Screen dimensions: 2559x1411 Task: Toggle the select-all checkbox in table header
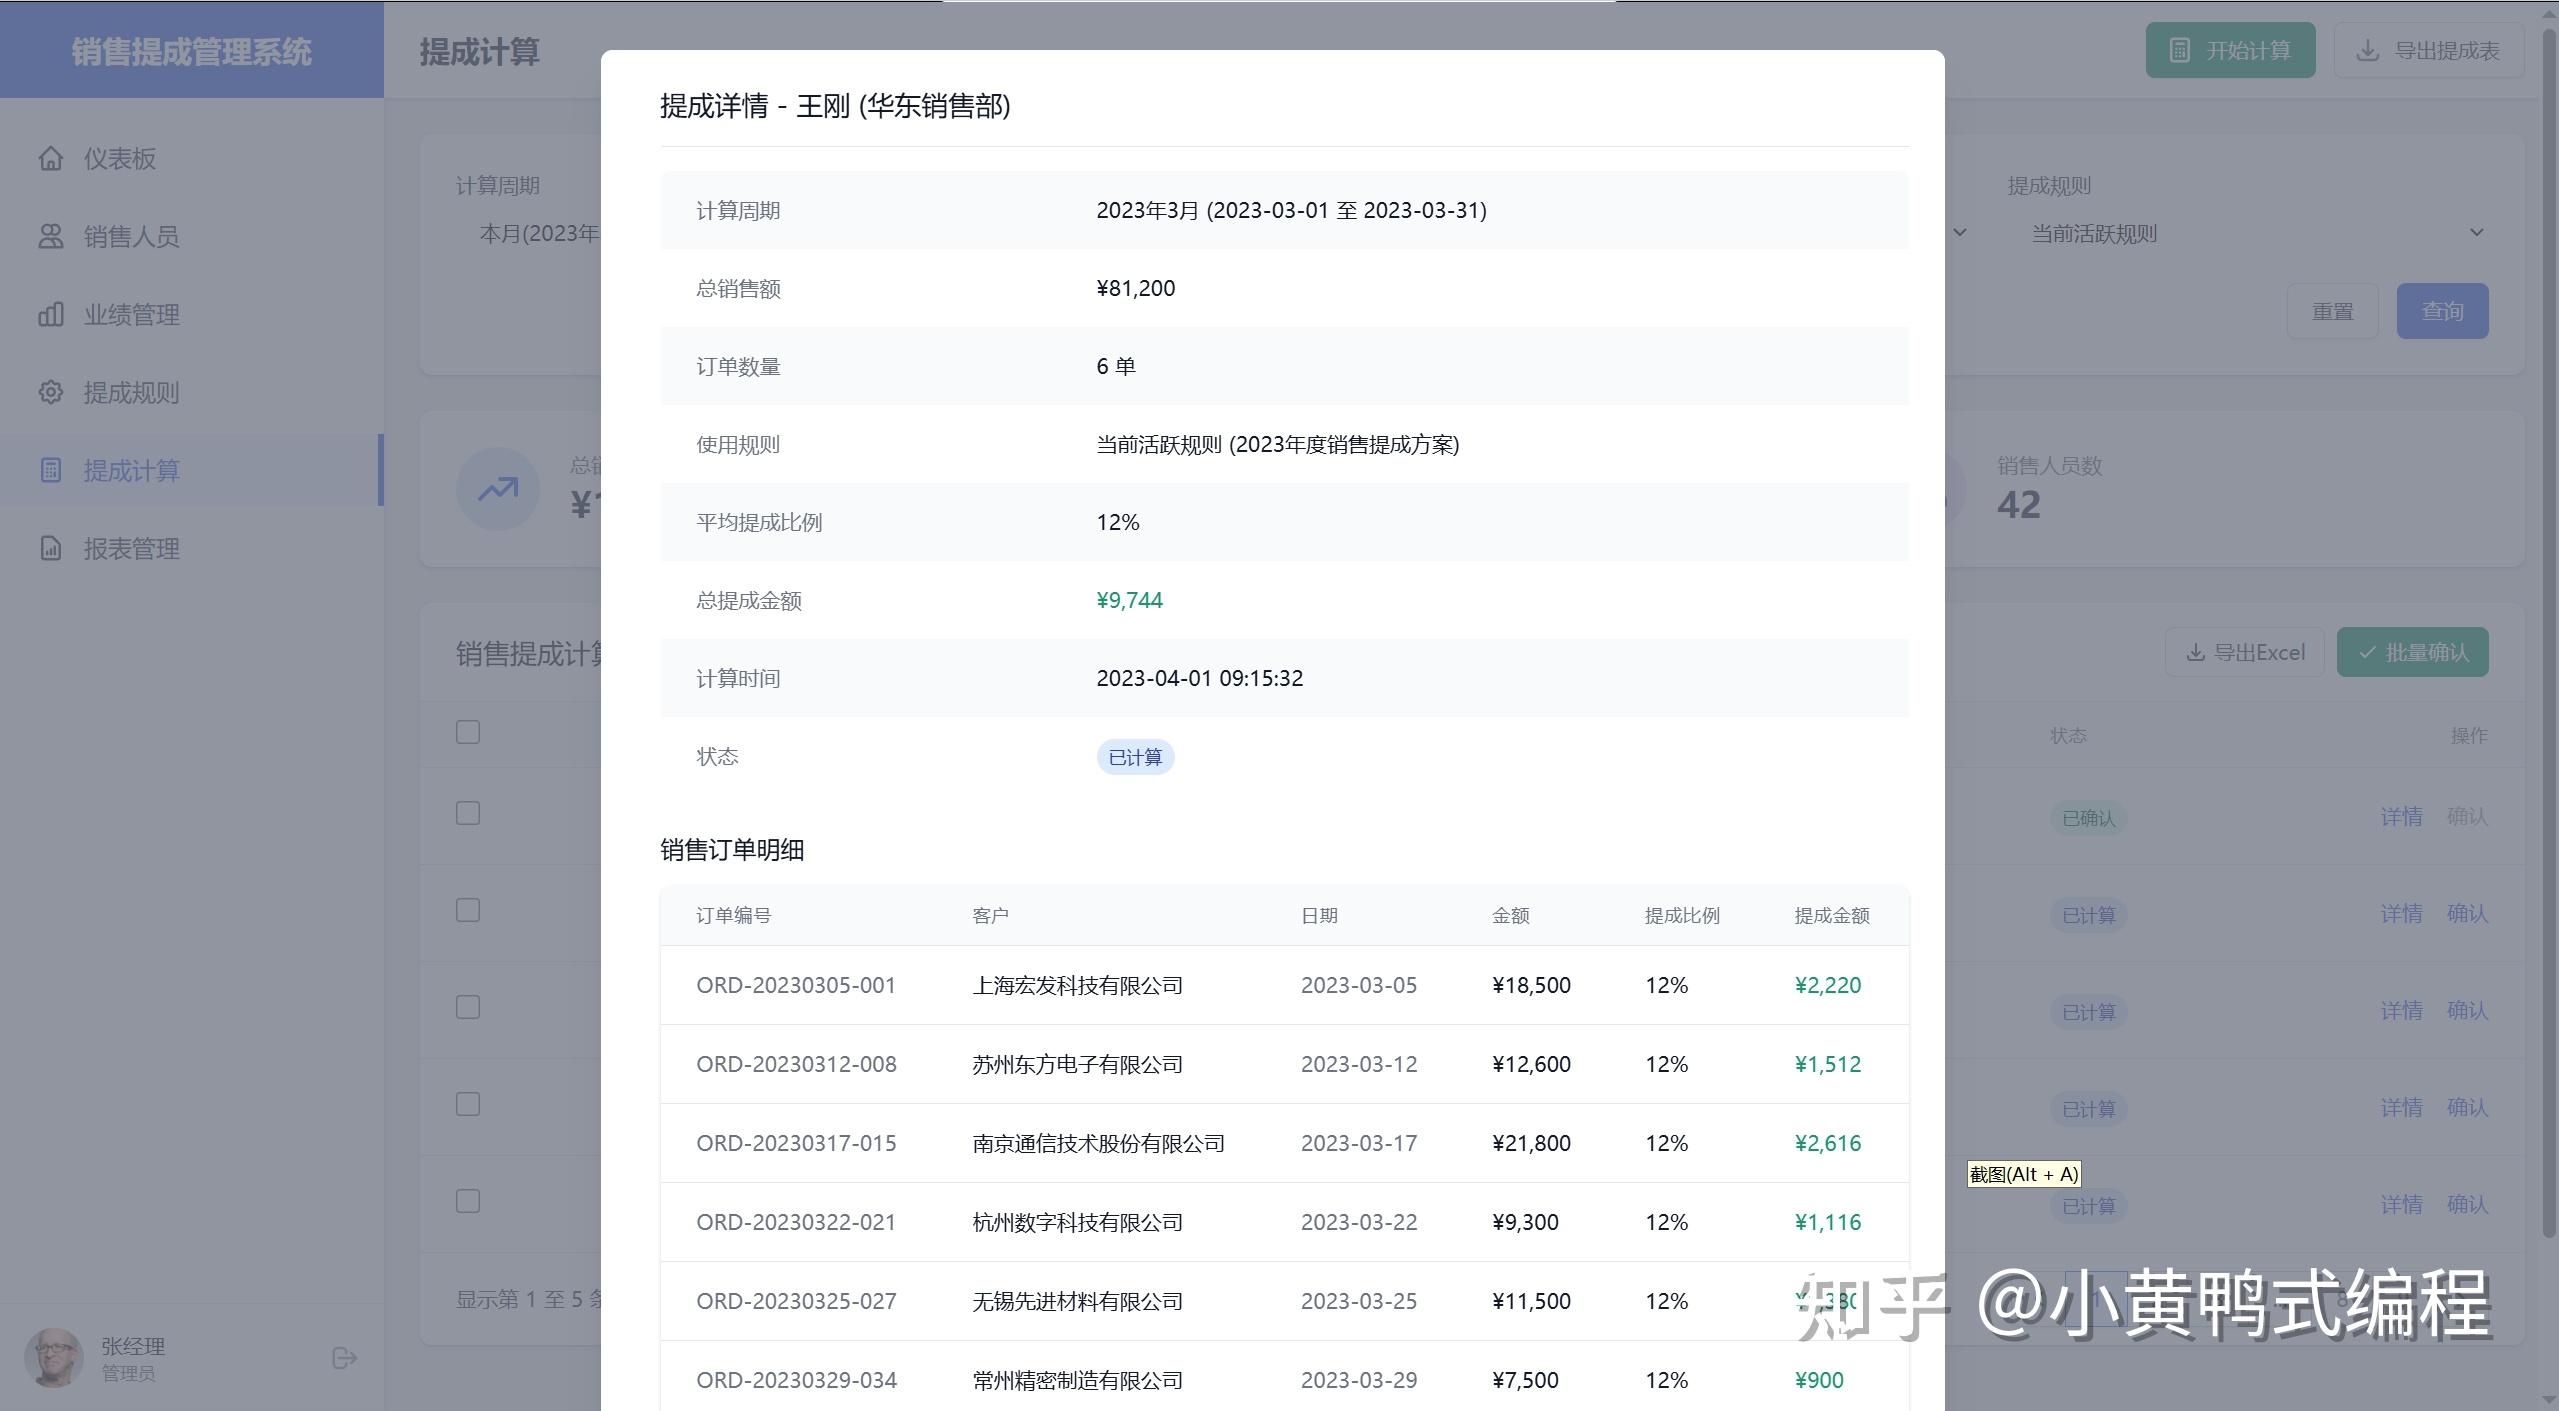(x=468, y=732)
